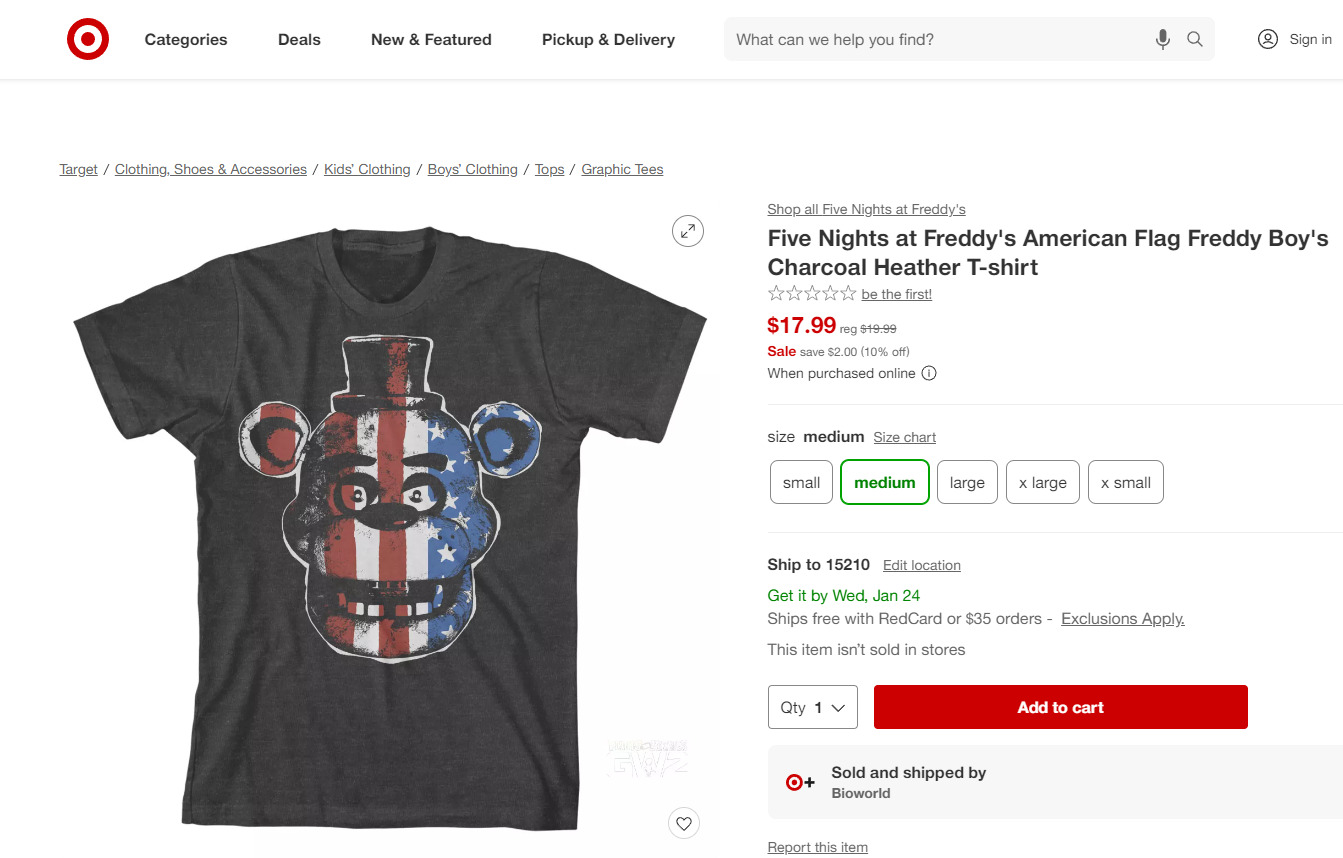Click the microphone voice search icon

point(1162,40)
